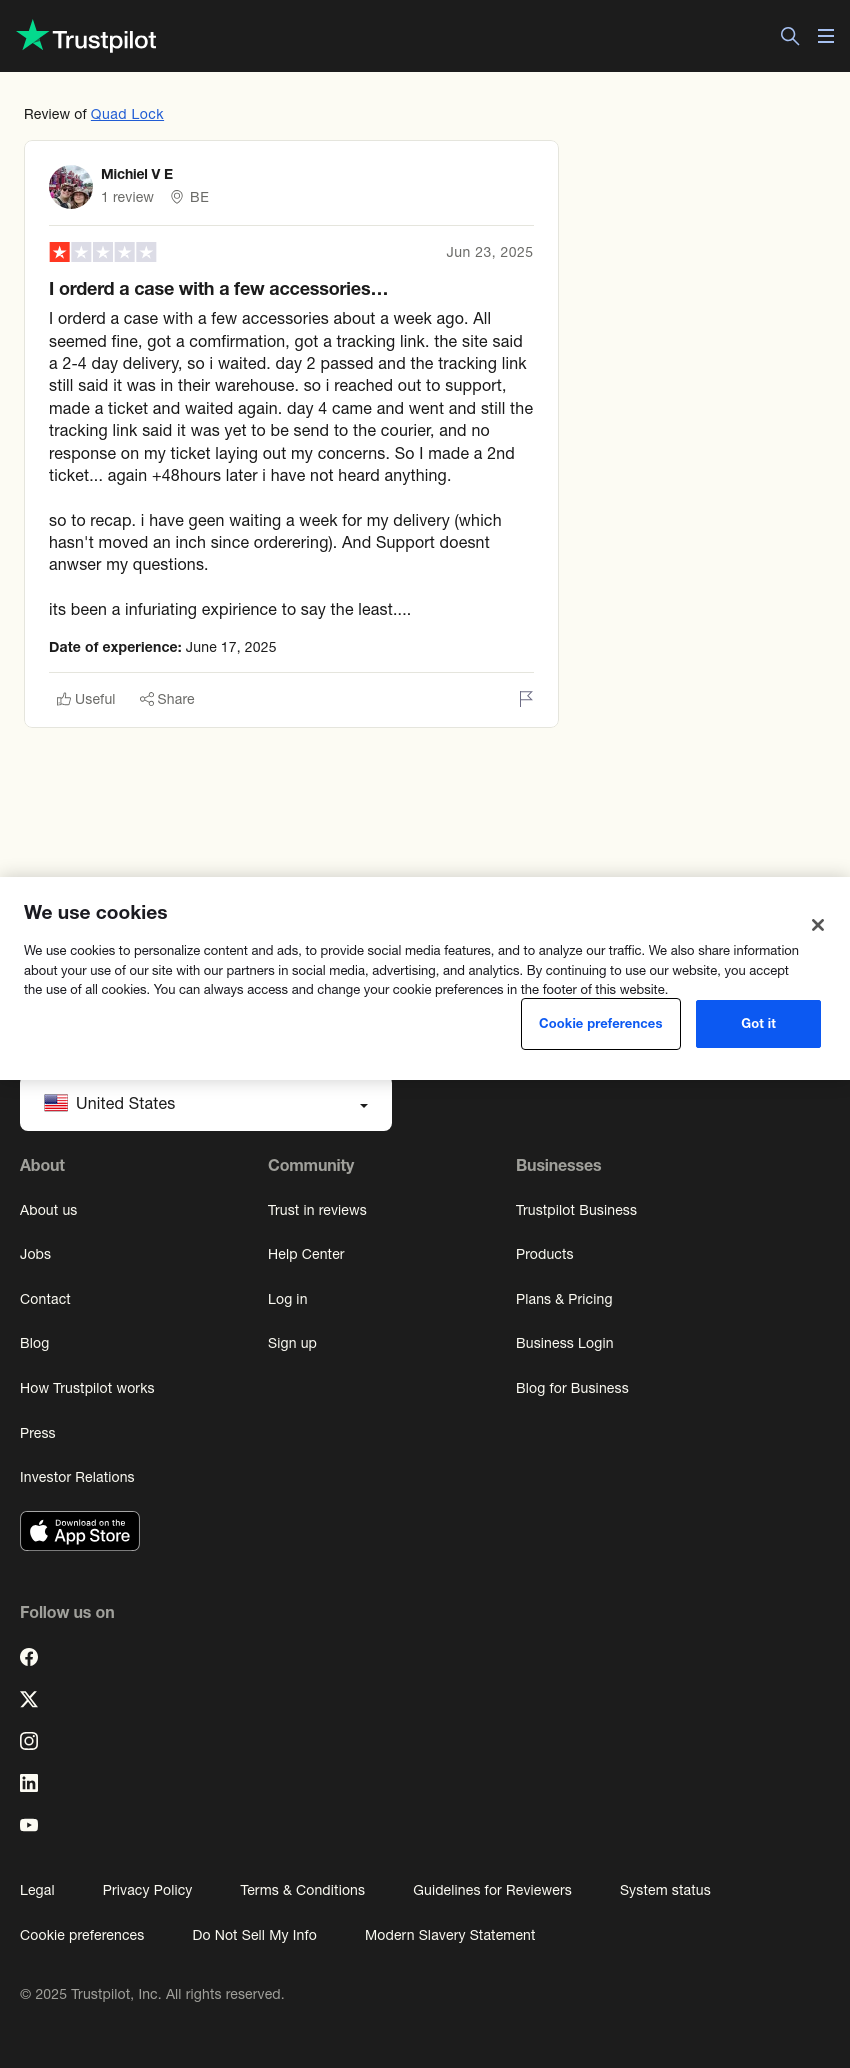Image resolution: width=850 pixels, height=2068 pixels.
Task: Open Blog for Business link
Action: [x=572, y=1388]
